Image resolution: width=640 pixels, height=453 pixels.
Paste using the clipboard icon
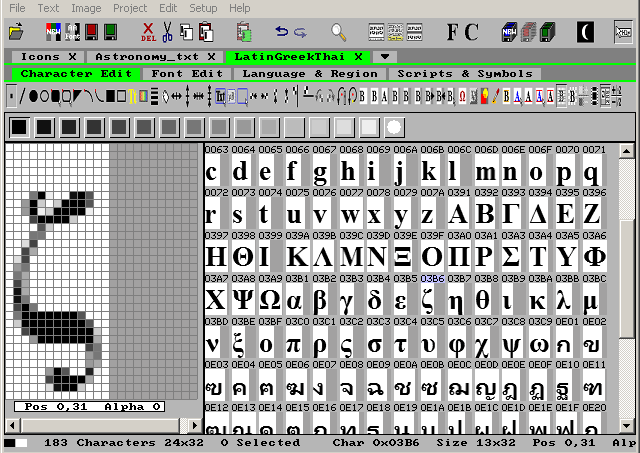206,32
